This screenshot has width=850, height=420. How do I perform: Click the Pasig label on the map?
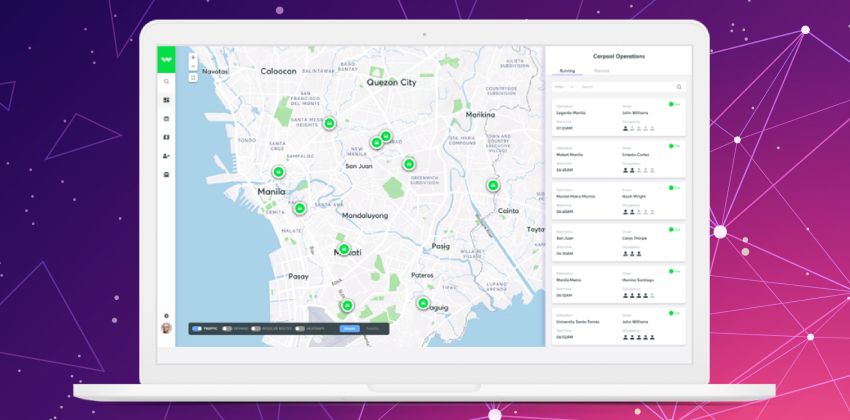(441, 246)
